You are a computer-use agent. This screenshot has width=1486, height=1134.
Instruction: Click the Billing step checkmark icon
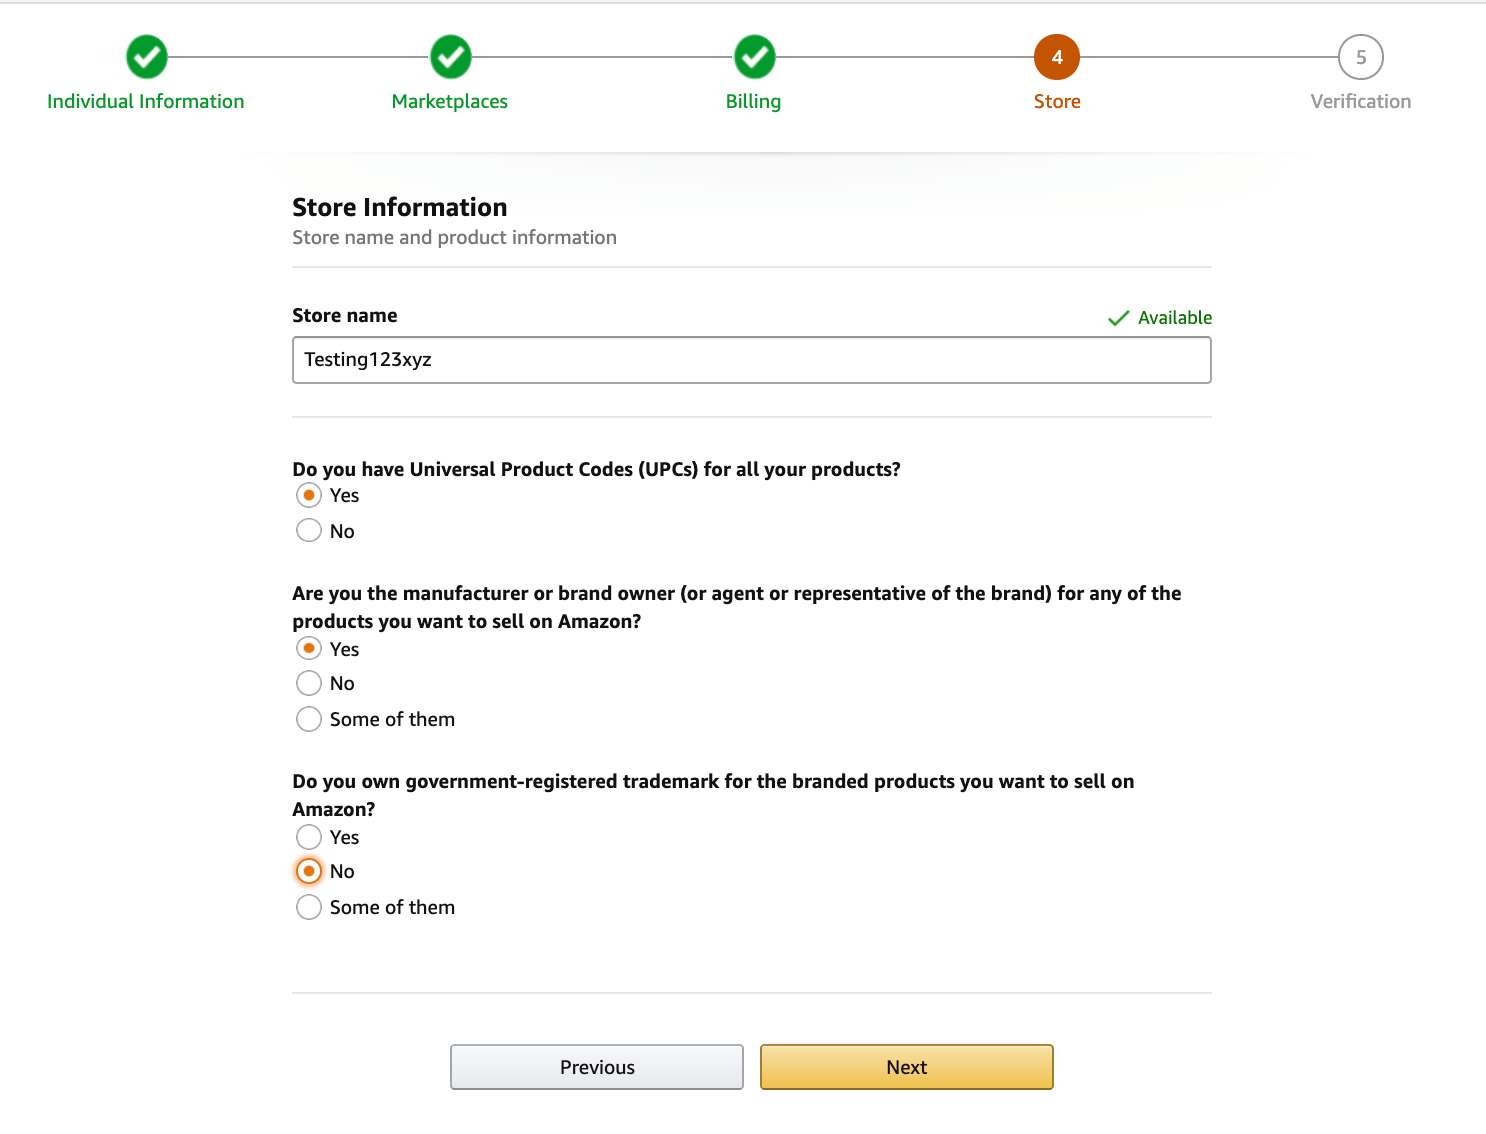click(755, 57)
